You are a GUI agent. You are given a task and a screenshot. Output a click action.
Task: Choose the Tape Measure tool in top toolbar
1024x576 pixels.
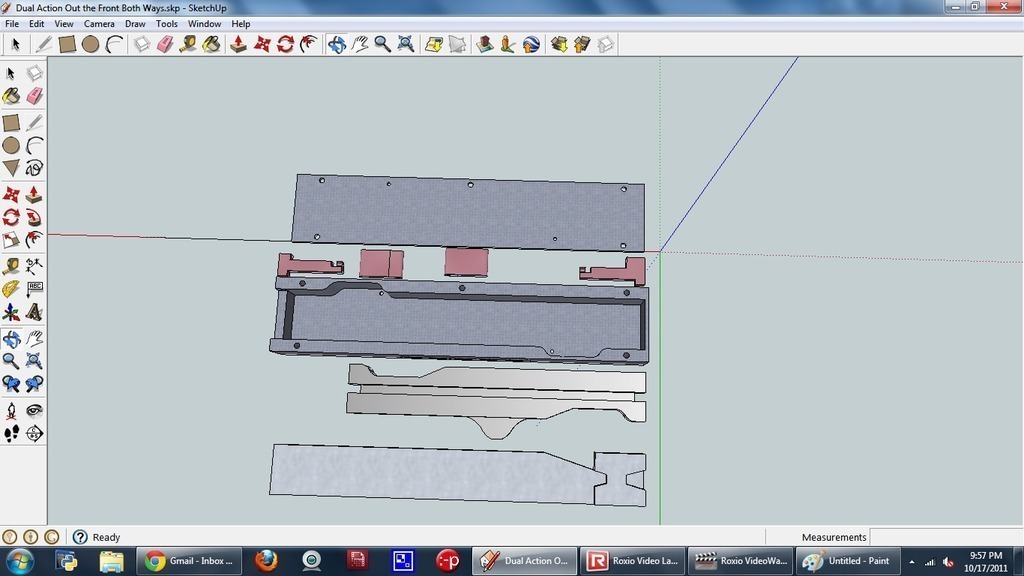188,44
